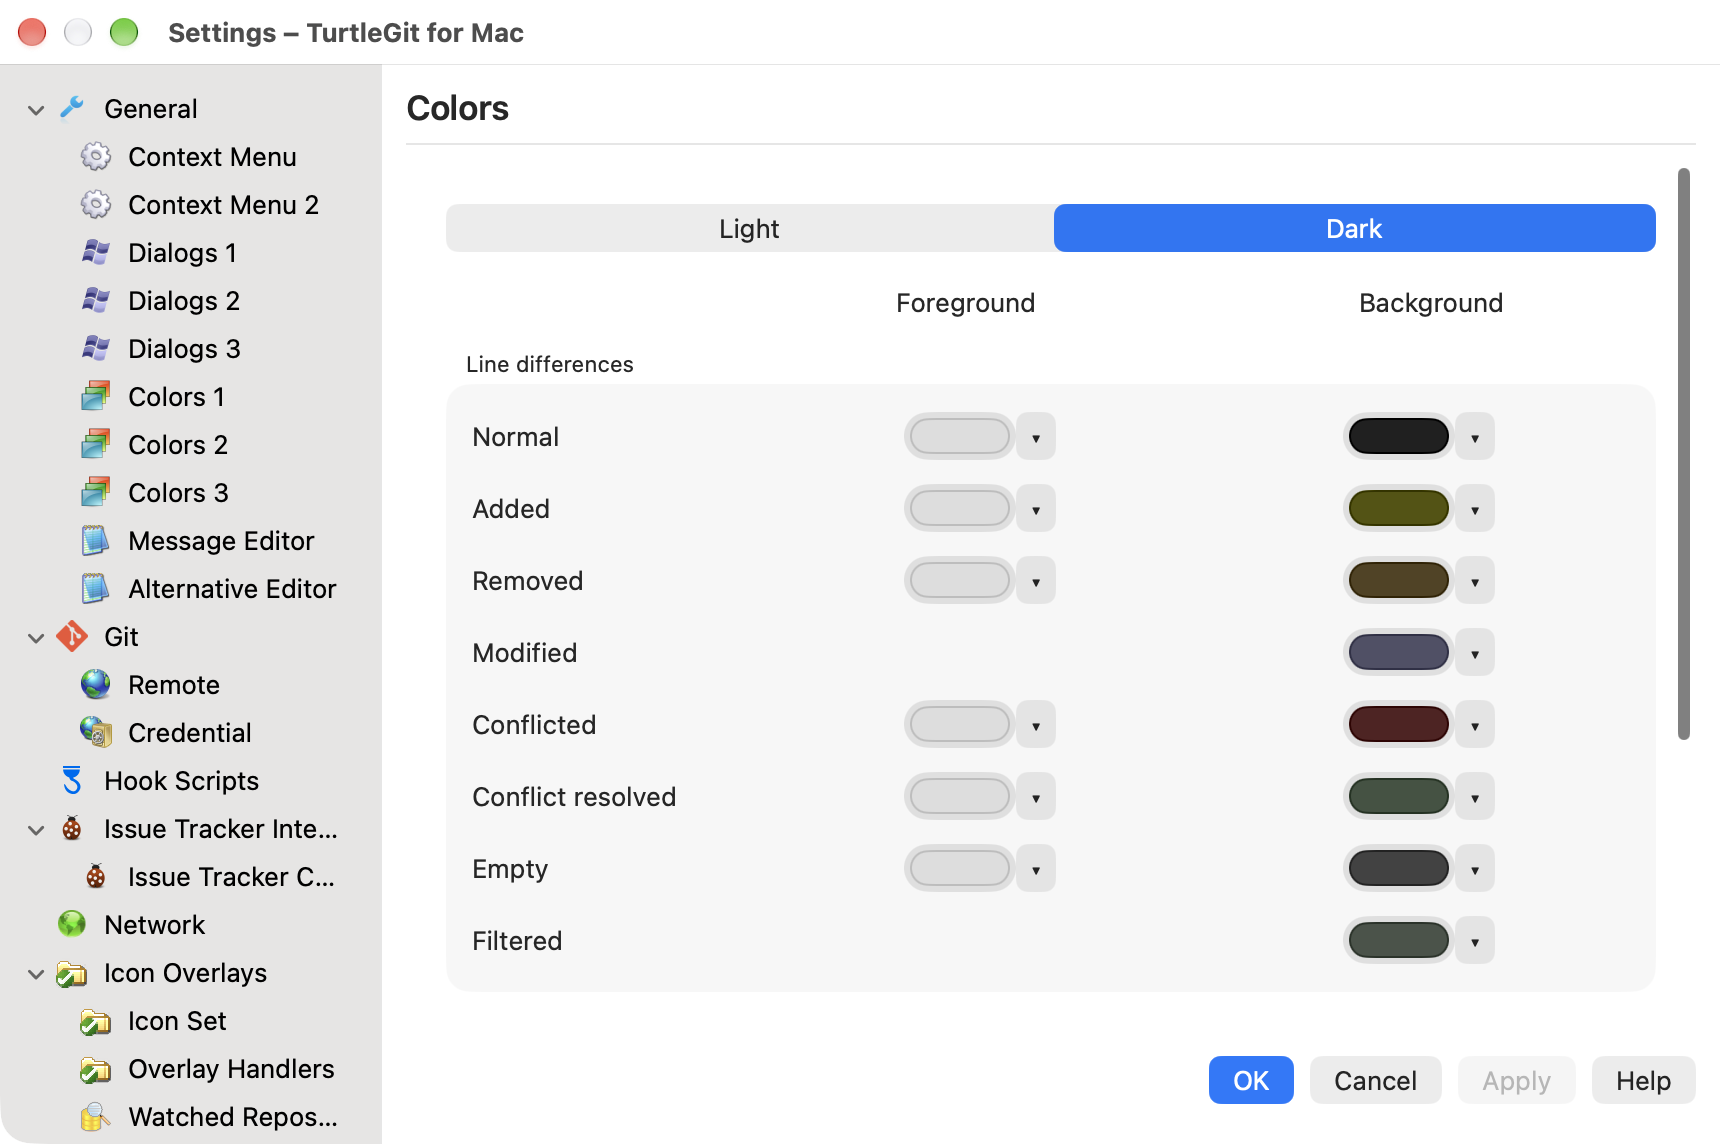Select Alternative Editor in the sidebar
1720x1144 pixels.
pos(232,589)
